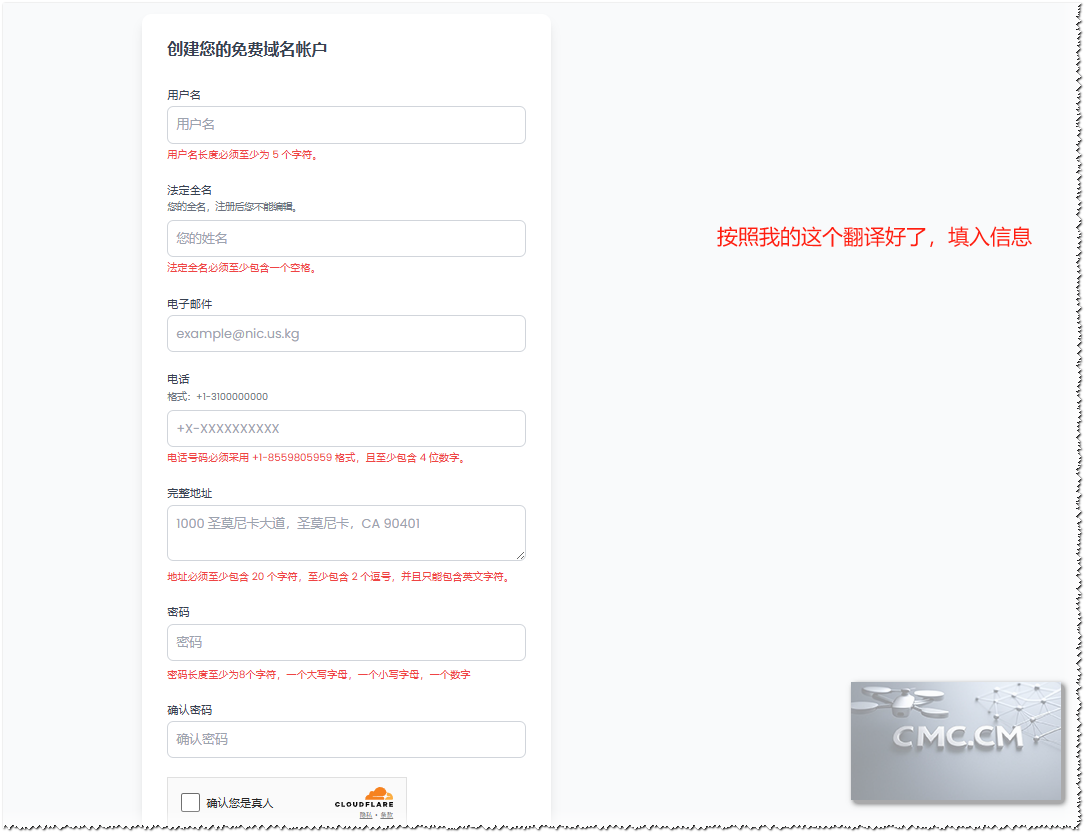Click the address requirement error message
Viewport: 1091px width, 839px height.
pyautogui.click(x=340, y=577)
